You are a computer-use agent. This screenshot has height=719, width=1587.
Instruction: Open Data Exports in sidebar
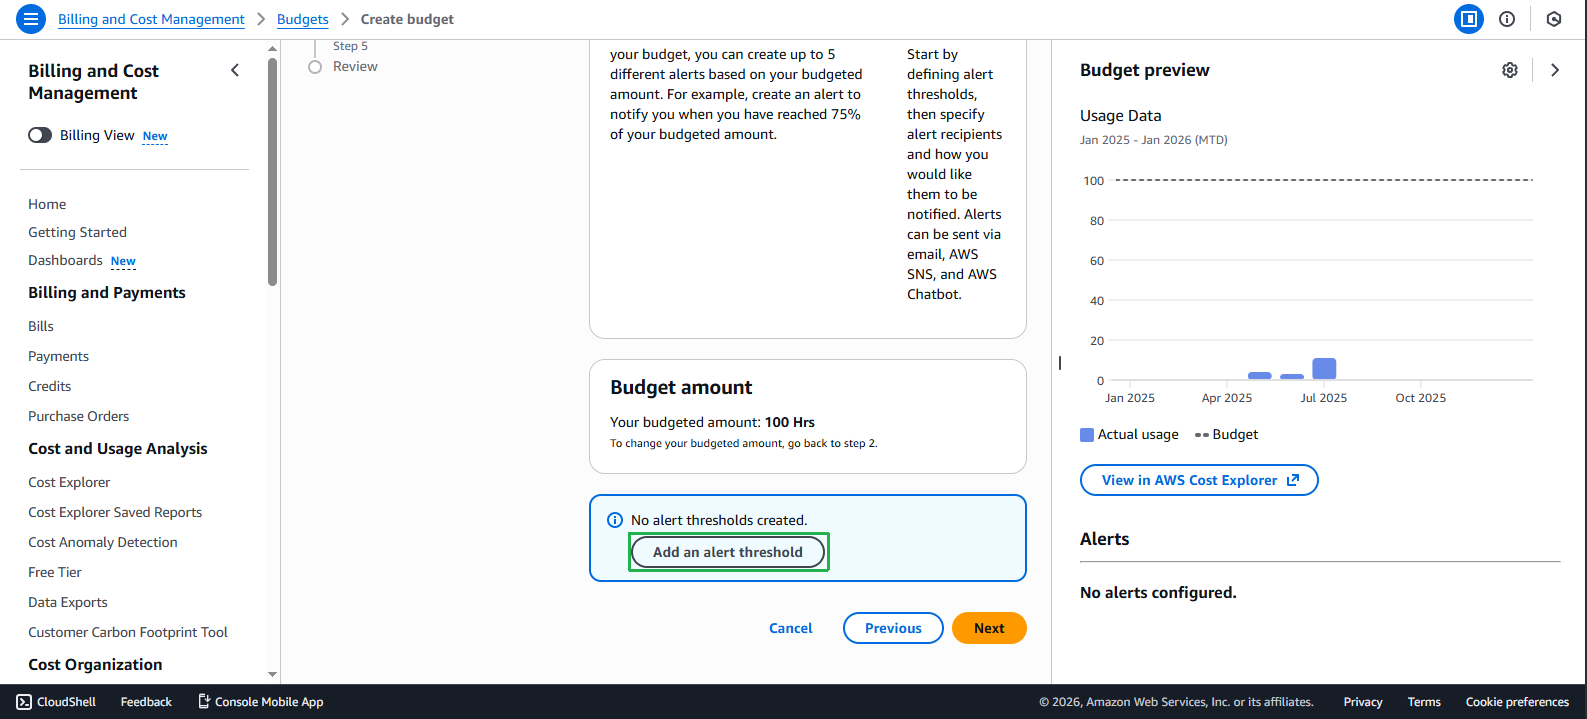(x=68, y=602)
